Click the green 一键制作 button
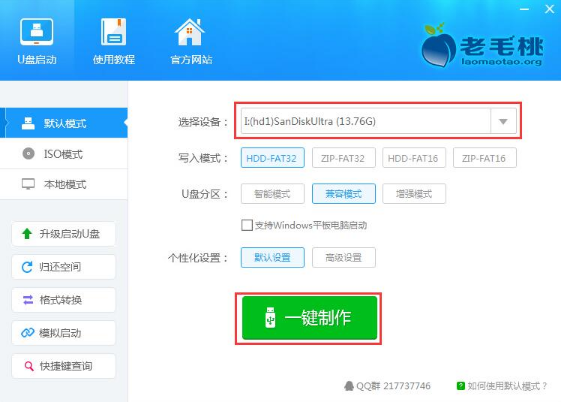The image size is (571, 418). pyautogui.click(x=309, y=318)
